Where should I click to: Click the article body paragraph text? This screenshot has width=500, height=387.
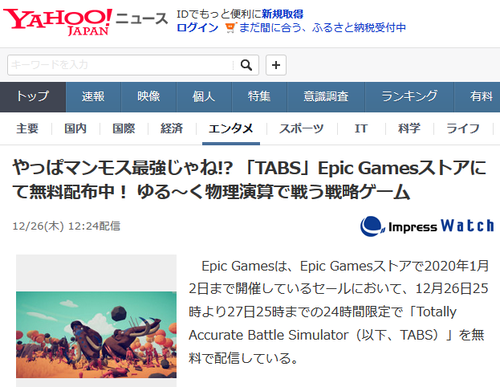pos(338,312)
